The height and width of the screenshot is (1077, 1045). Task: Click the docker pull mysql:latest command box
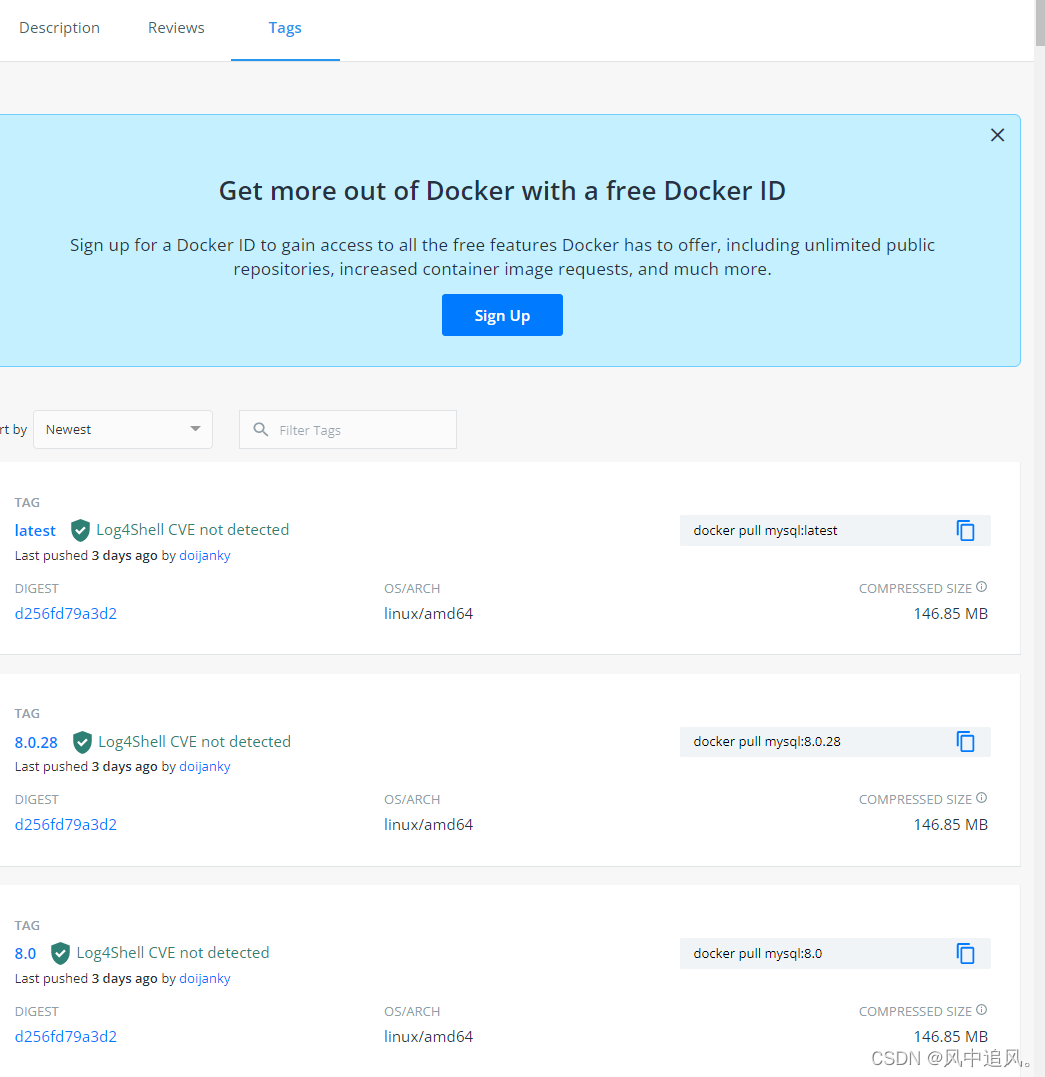pyautogui.click(x=835, y=530)
